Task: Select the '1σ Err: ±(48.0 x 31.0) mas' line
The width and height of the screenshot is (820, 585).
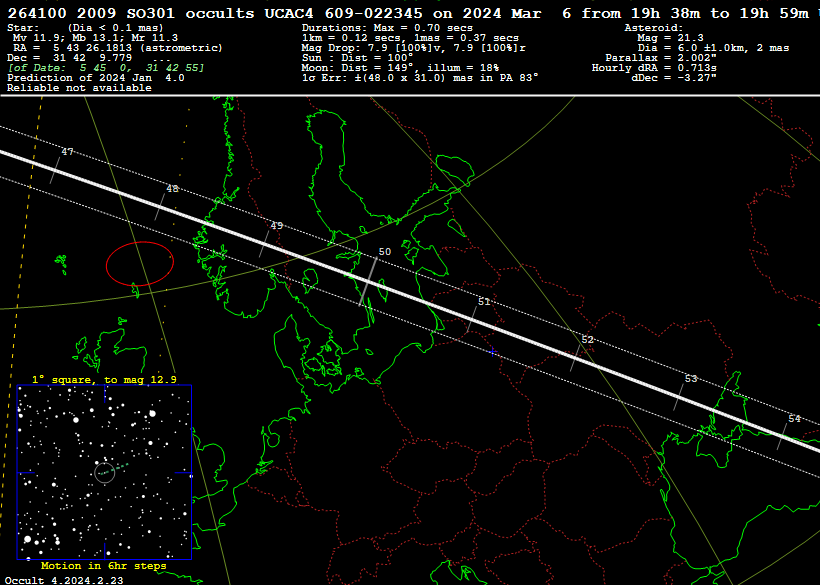Action: (x=420, y=77)
